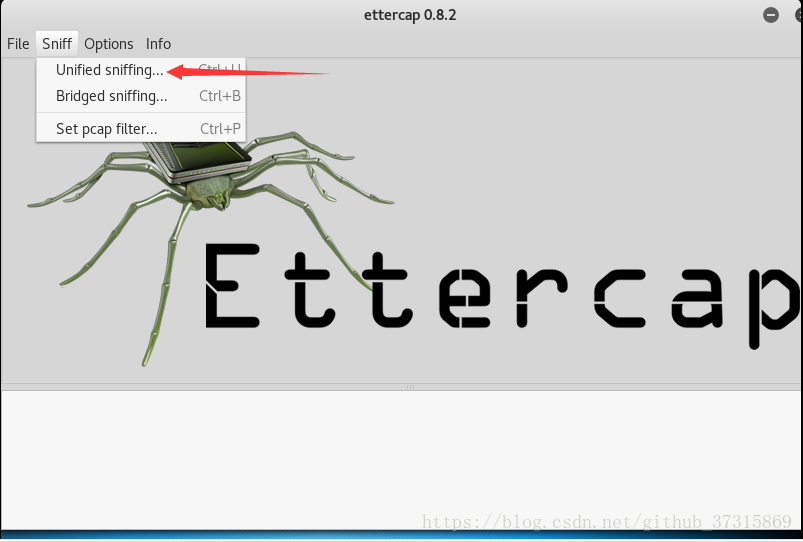Select Set pcap filter entry
803x542 pixels.
click(141, 129)
